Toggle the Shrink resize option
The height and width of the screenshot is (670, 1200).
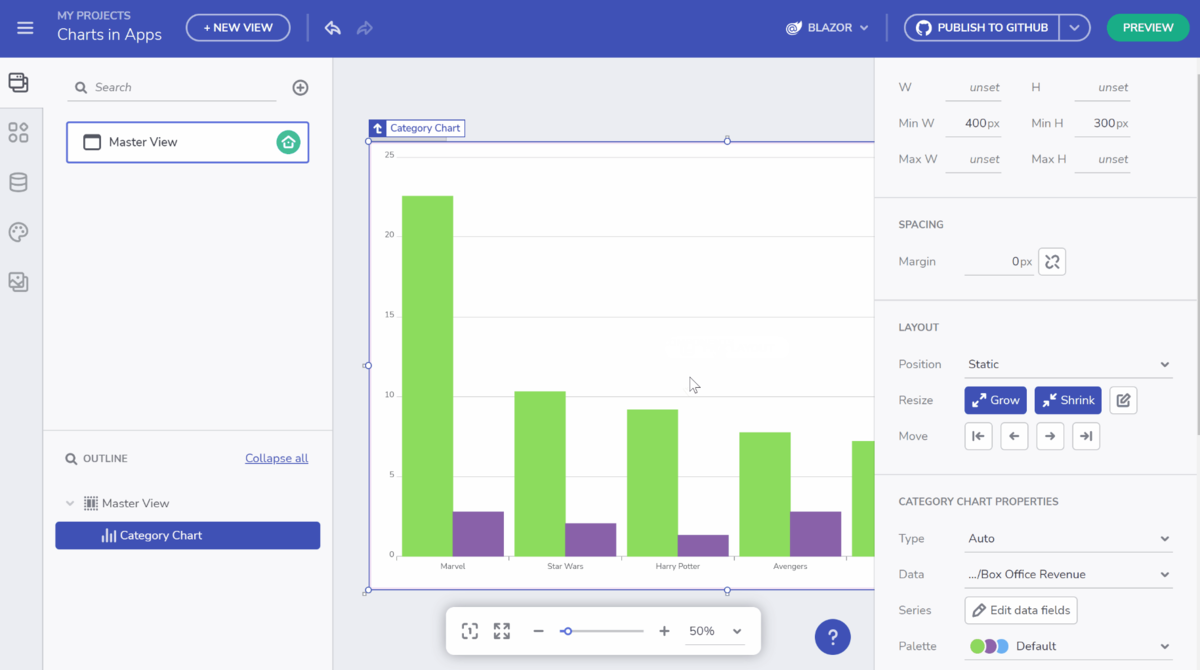(x=1068, y=400)
